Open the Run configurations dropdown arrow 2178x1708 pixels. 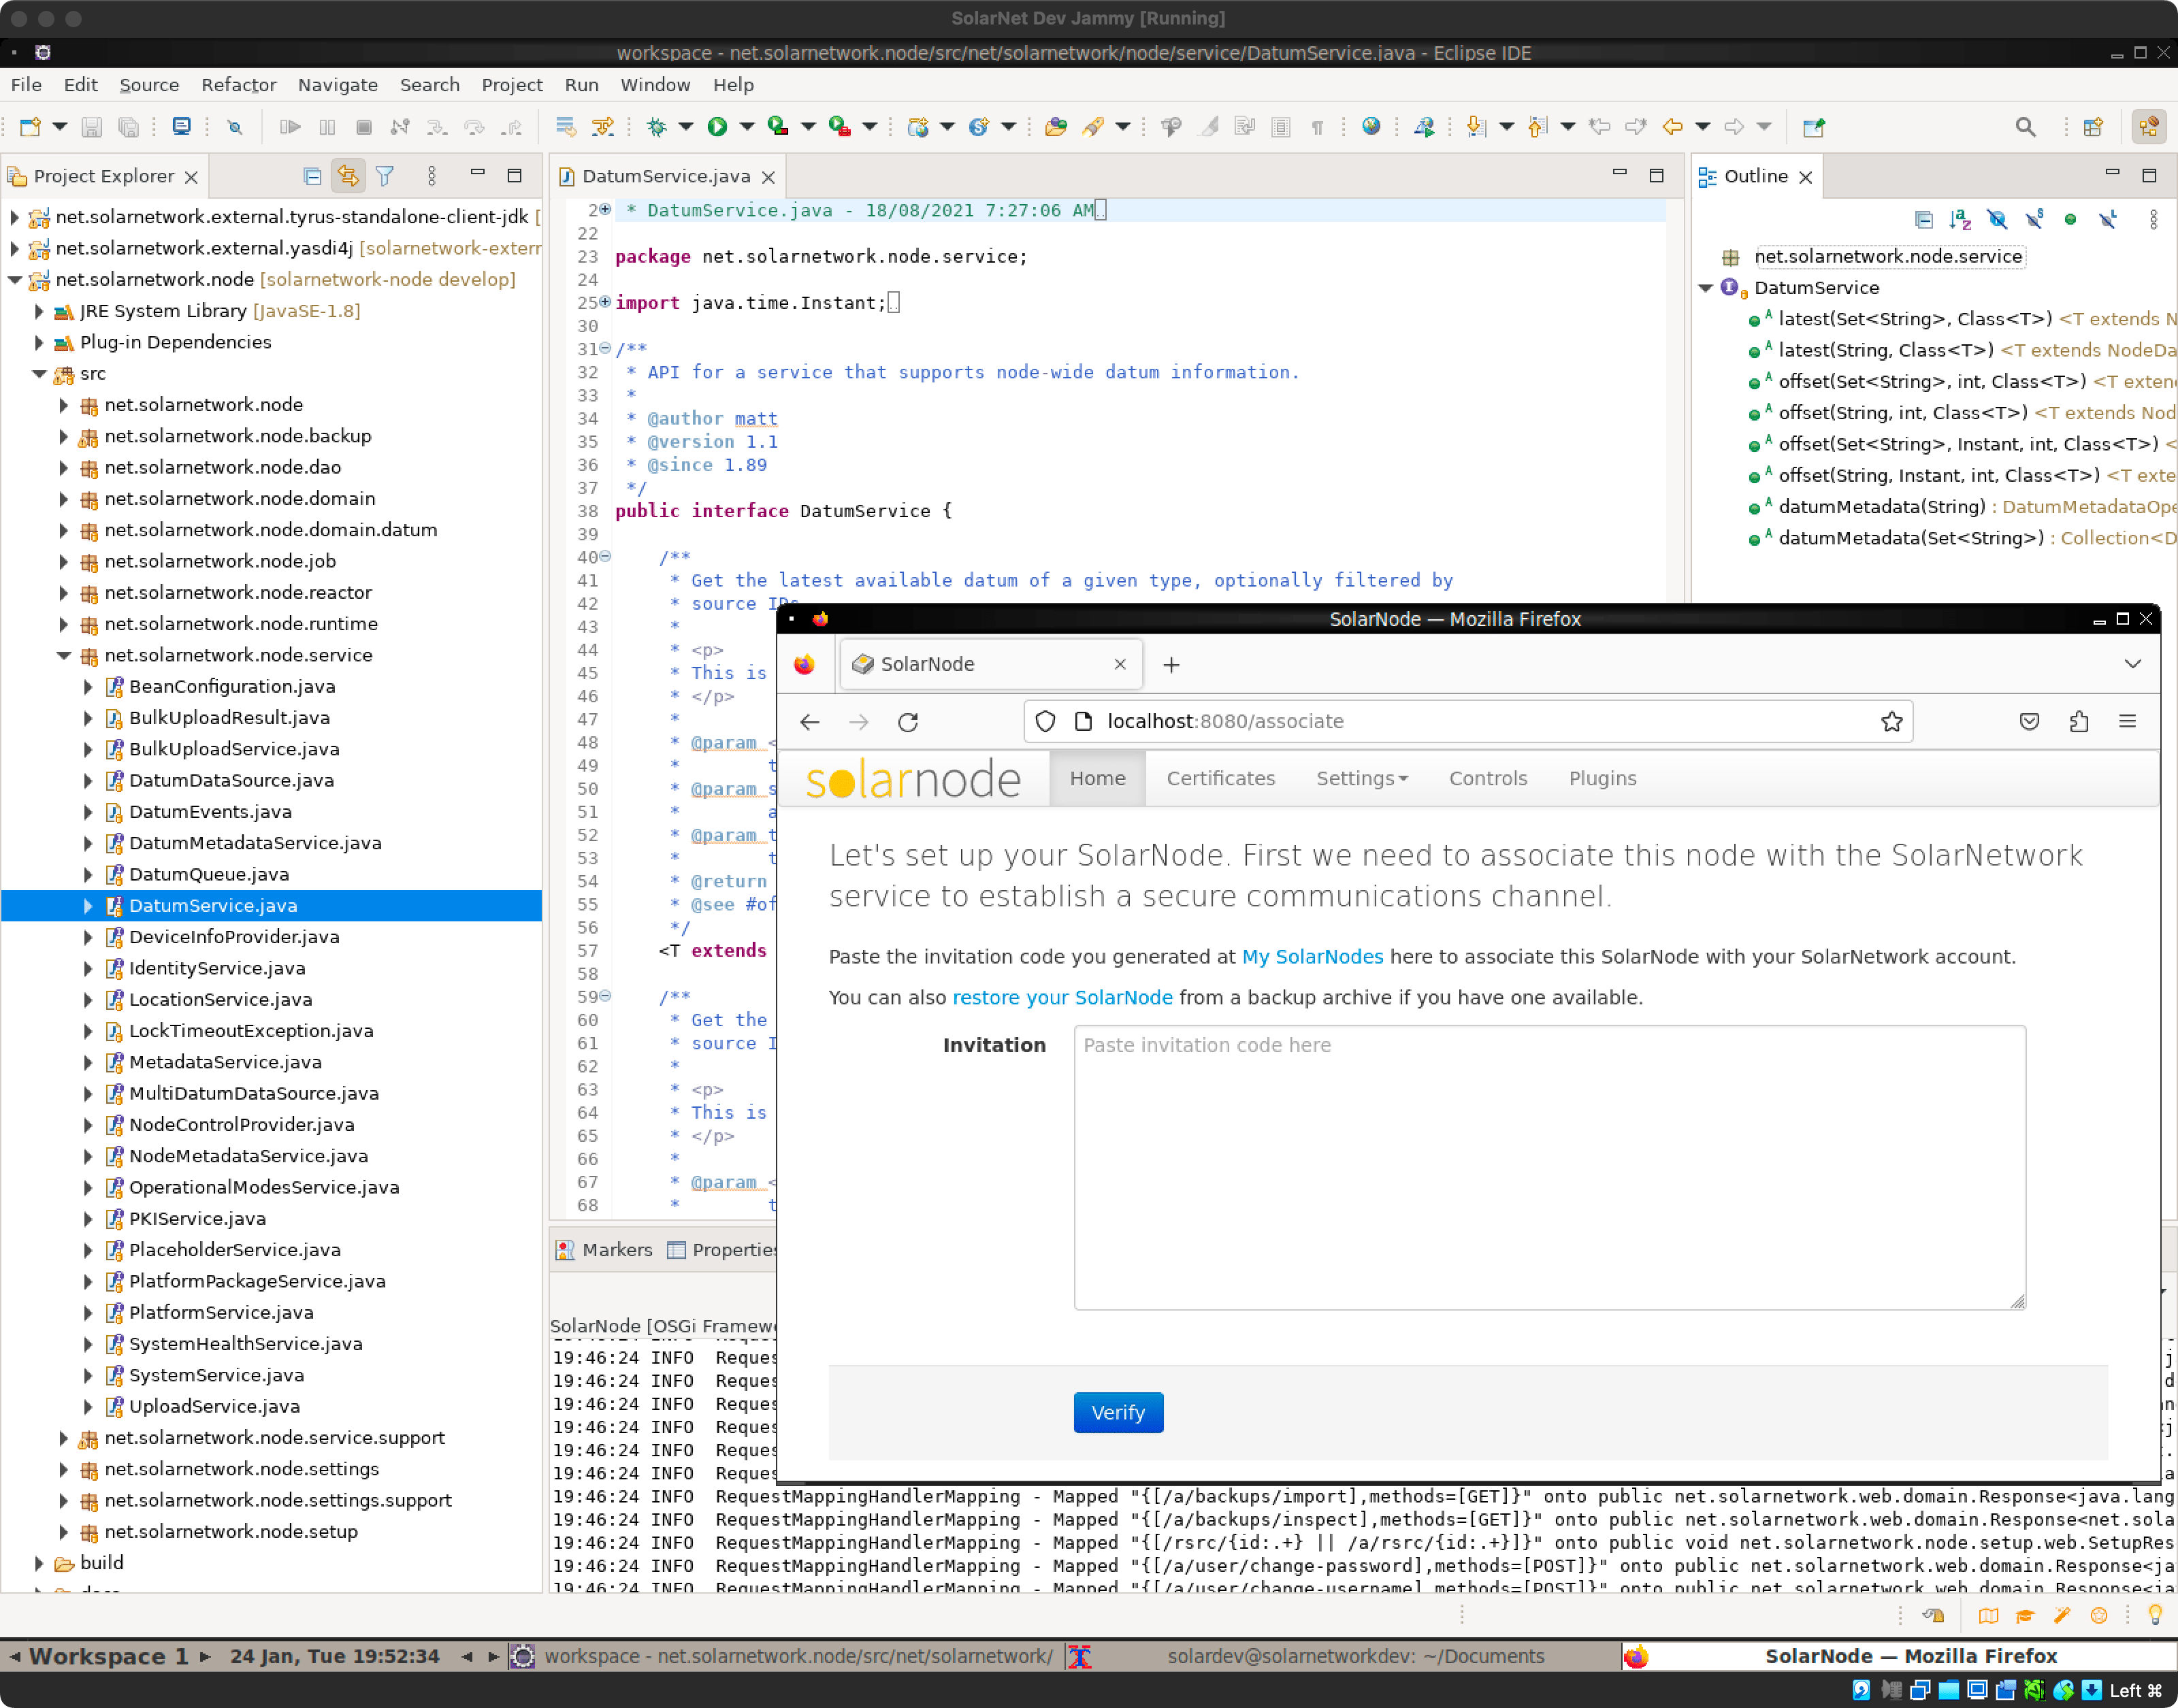click(x=747, y=127)
